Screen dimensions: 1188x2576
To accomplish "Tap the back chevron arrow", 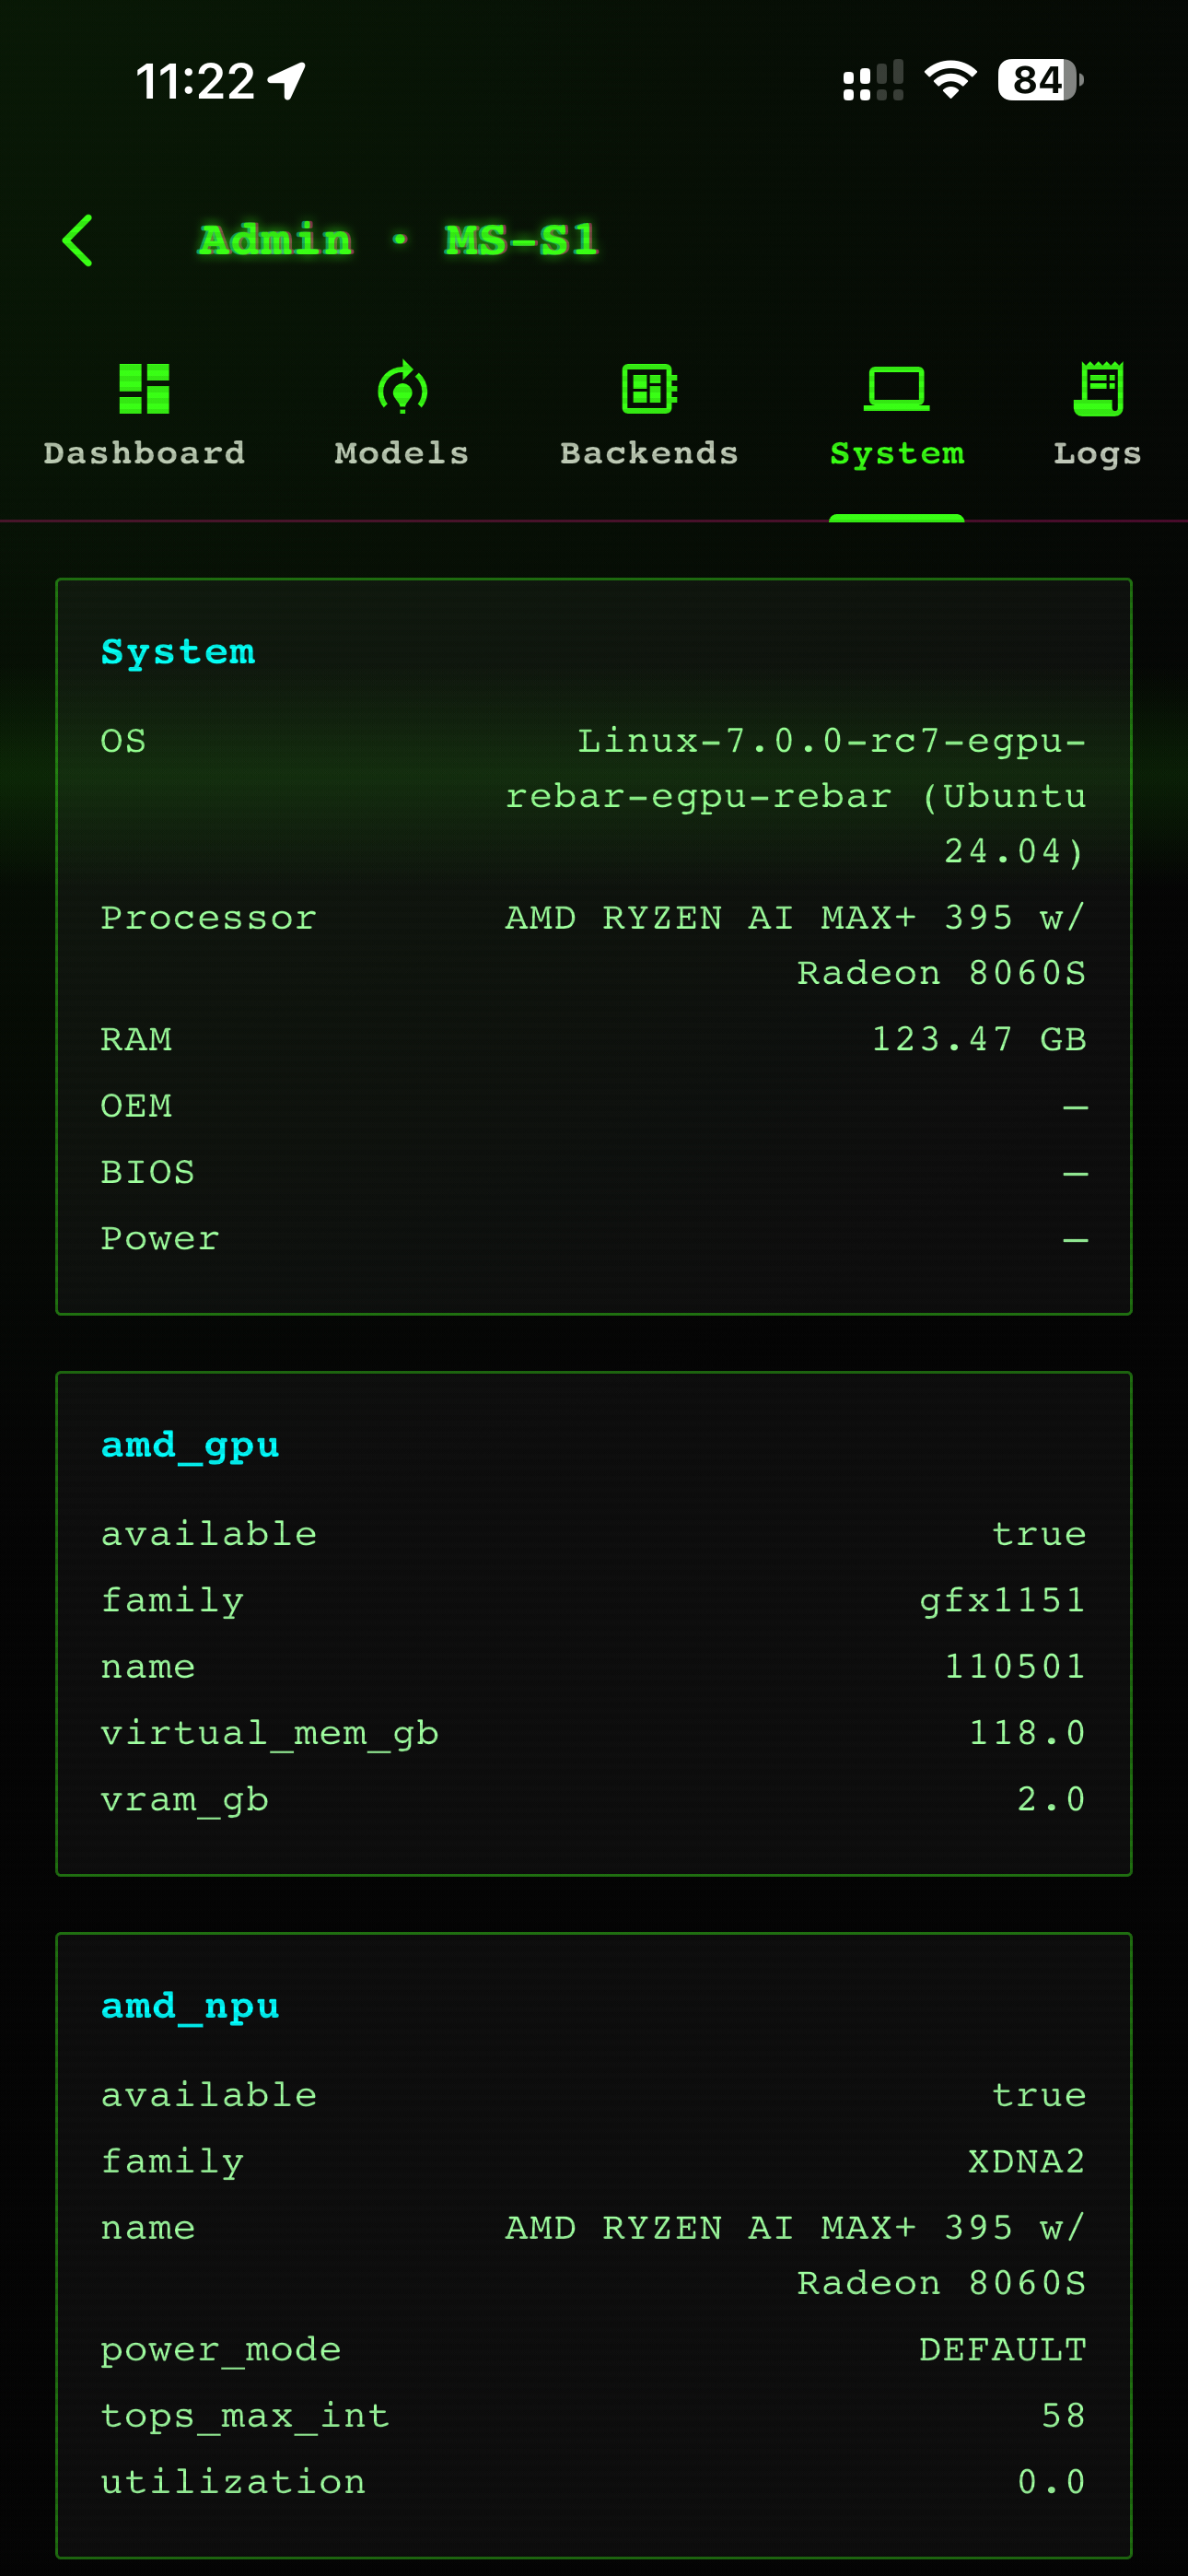I will 78,240.
